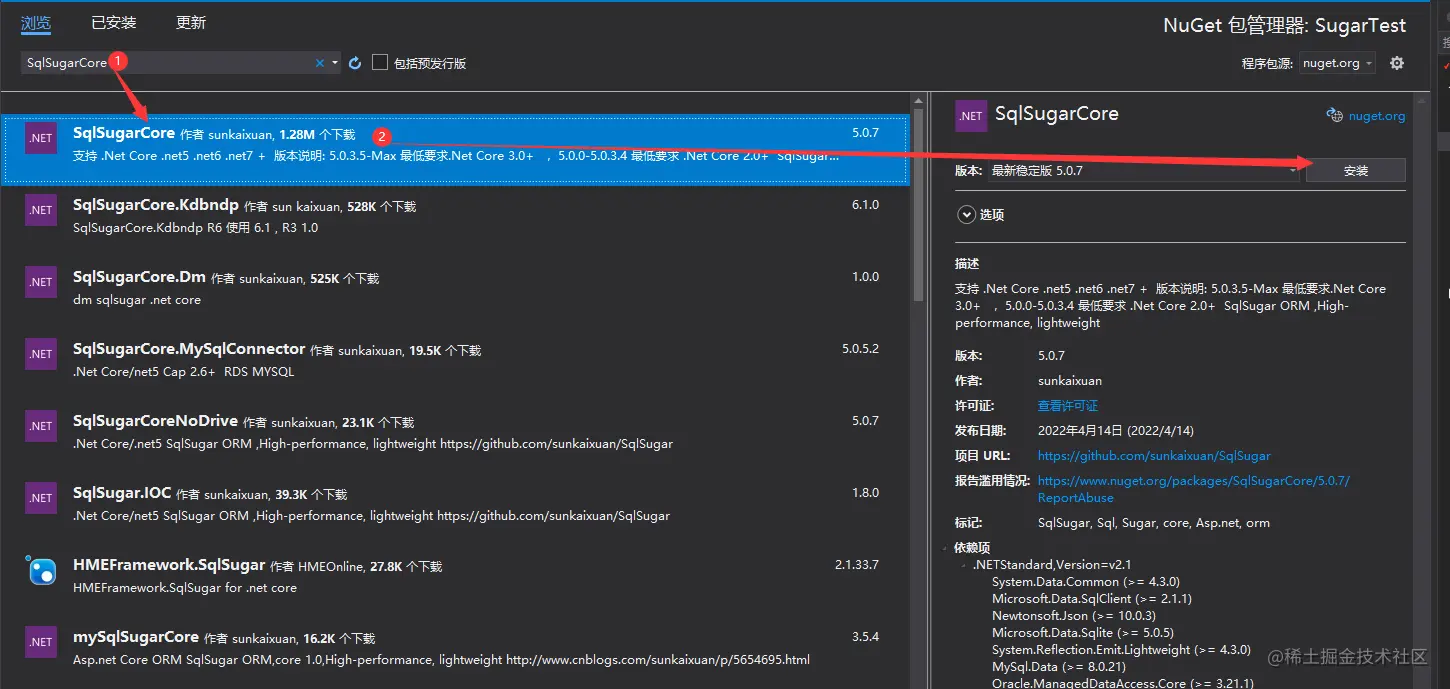
Task: Open the 查看许可证 link
Action: (1068, 405)
